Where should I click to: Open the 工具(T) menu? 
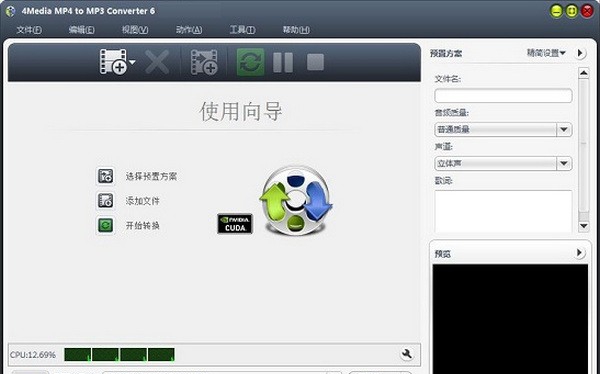[x=242, y=30]
